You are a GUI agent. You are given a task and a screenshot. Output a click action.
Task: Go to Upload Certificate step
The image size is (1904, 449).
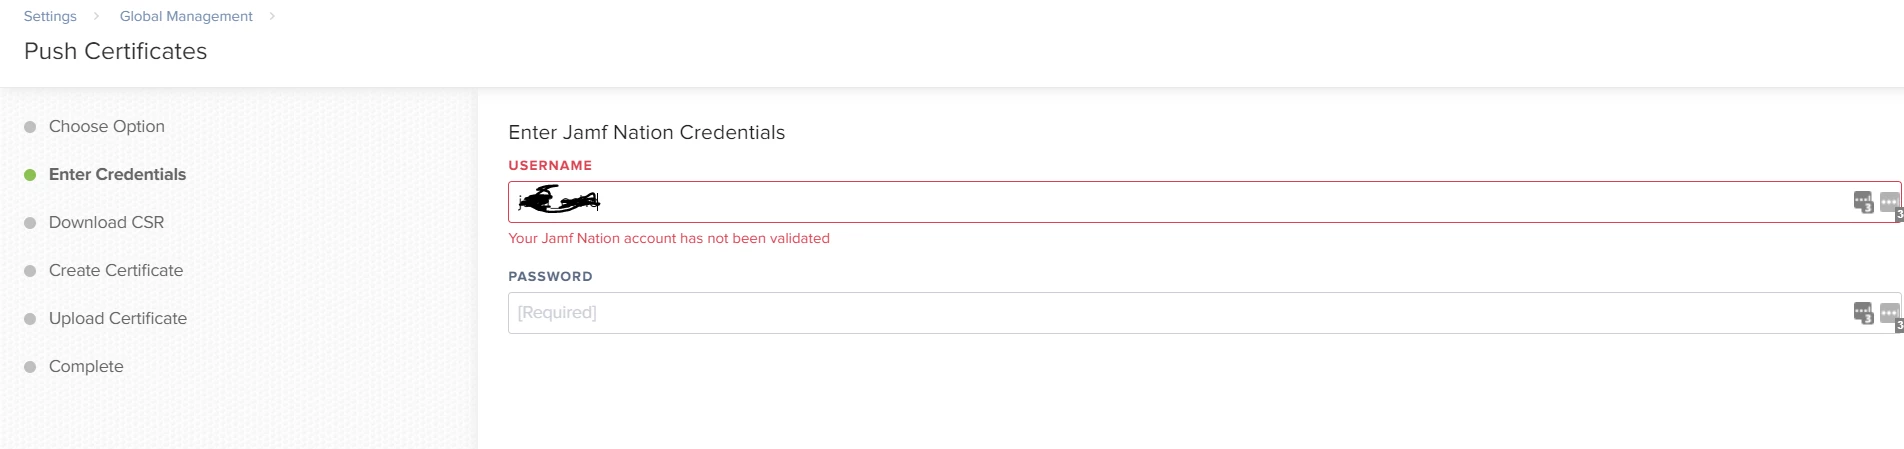point(118,318)
